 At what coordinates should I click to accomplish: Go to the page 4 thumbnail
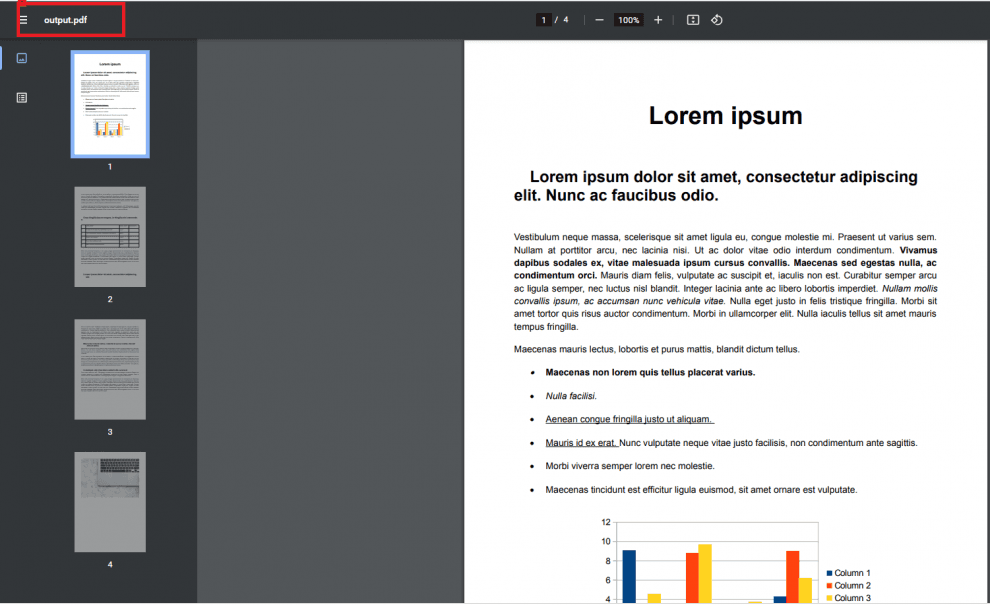point(110,501)
